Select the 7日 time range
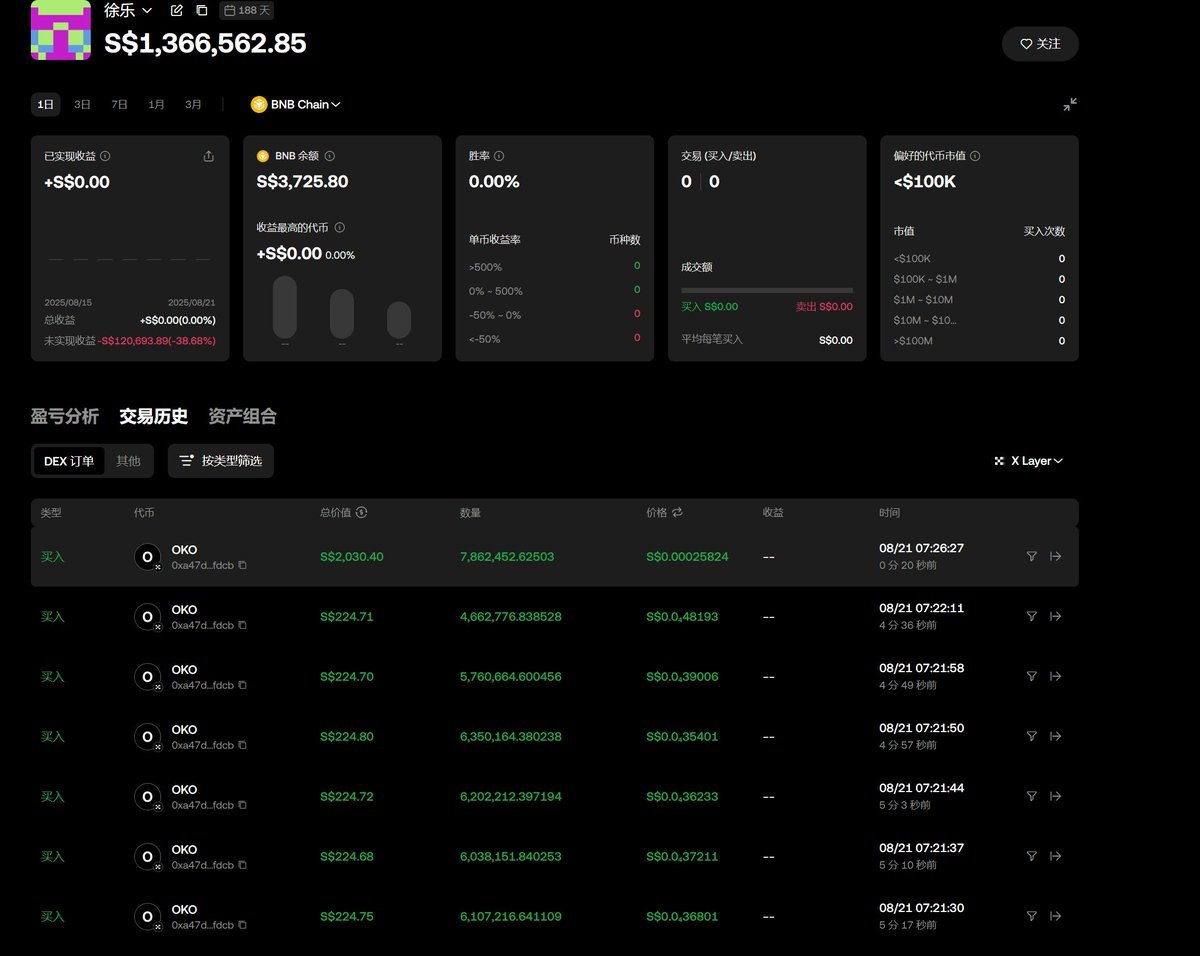Screen dimensions: 1200x956 pos(119,104)
